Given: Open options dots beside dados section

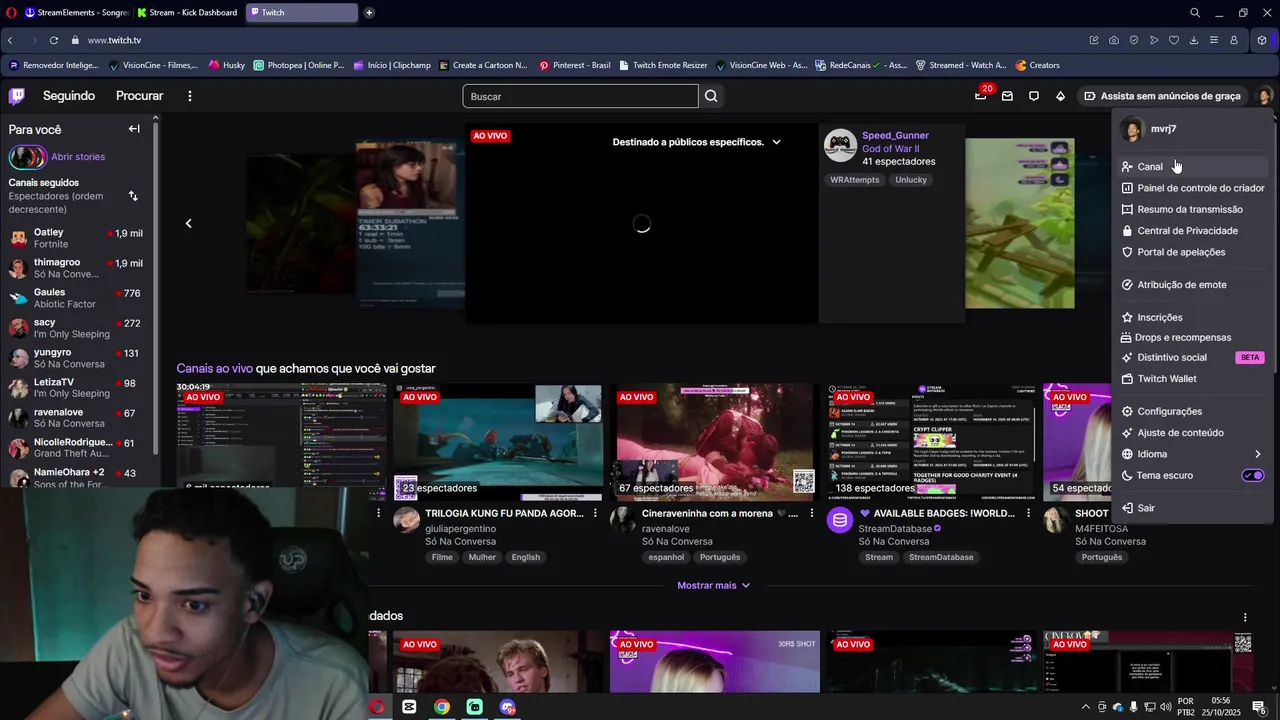Looking at the screenshot, I should click(1245, 617).
